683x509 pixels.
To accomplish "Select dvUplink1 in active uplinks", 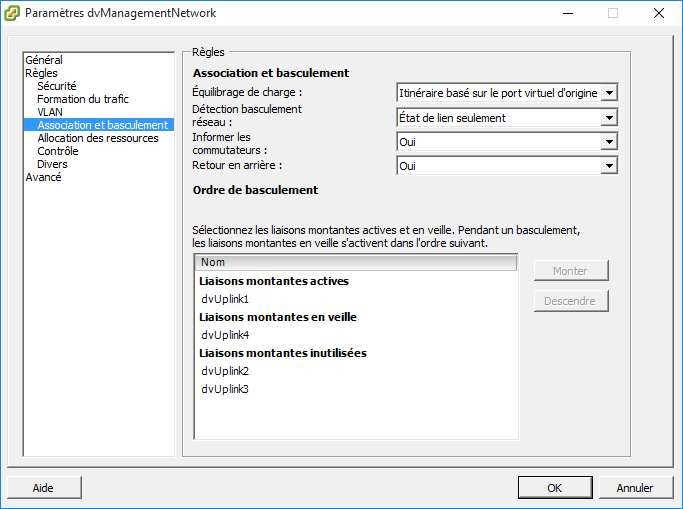I will 225,299.
